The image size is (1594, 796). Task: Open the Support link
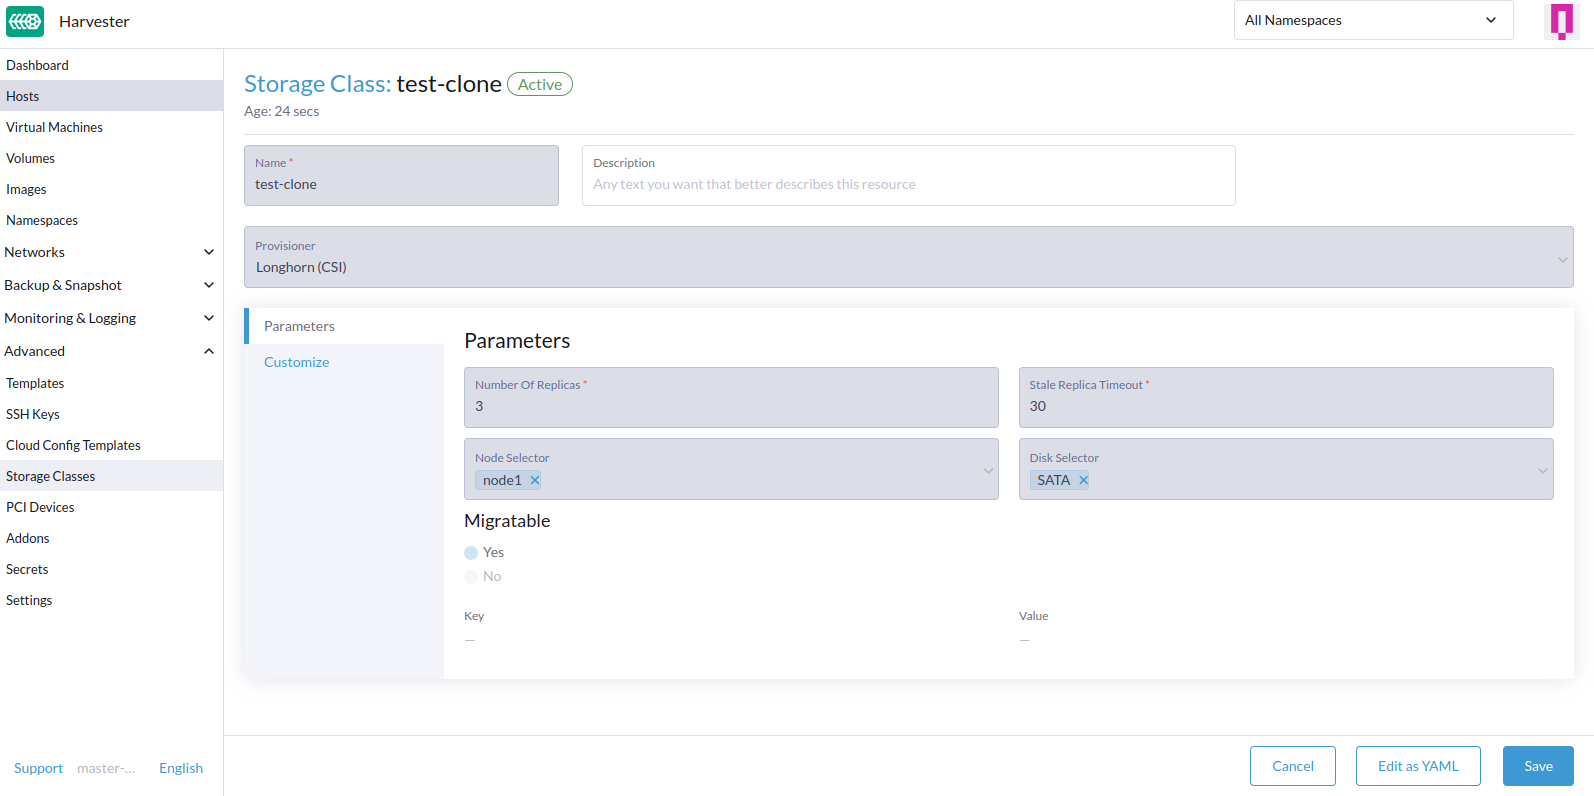(38, 768)
